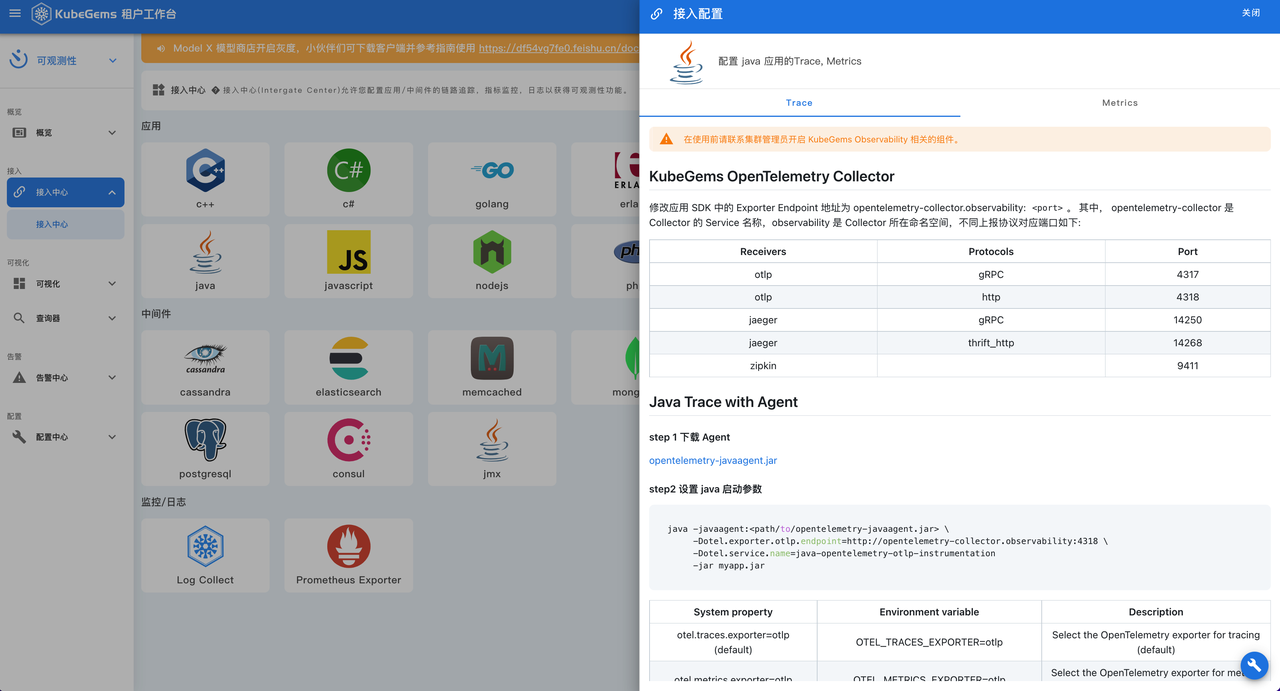The height and width of the screenshot is (691, 1280).
Task: Click the 4318 port cell
Action: [1188, 297]
